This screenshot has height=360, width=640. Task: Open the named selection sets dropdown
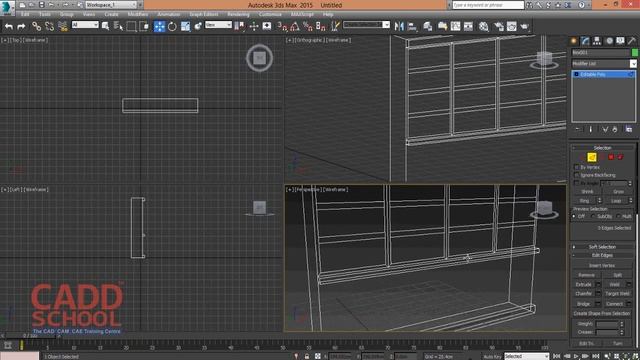[367, 25]
